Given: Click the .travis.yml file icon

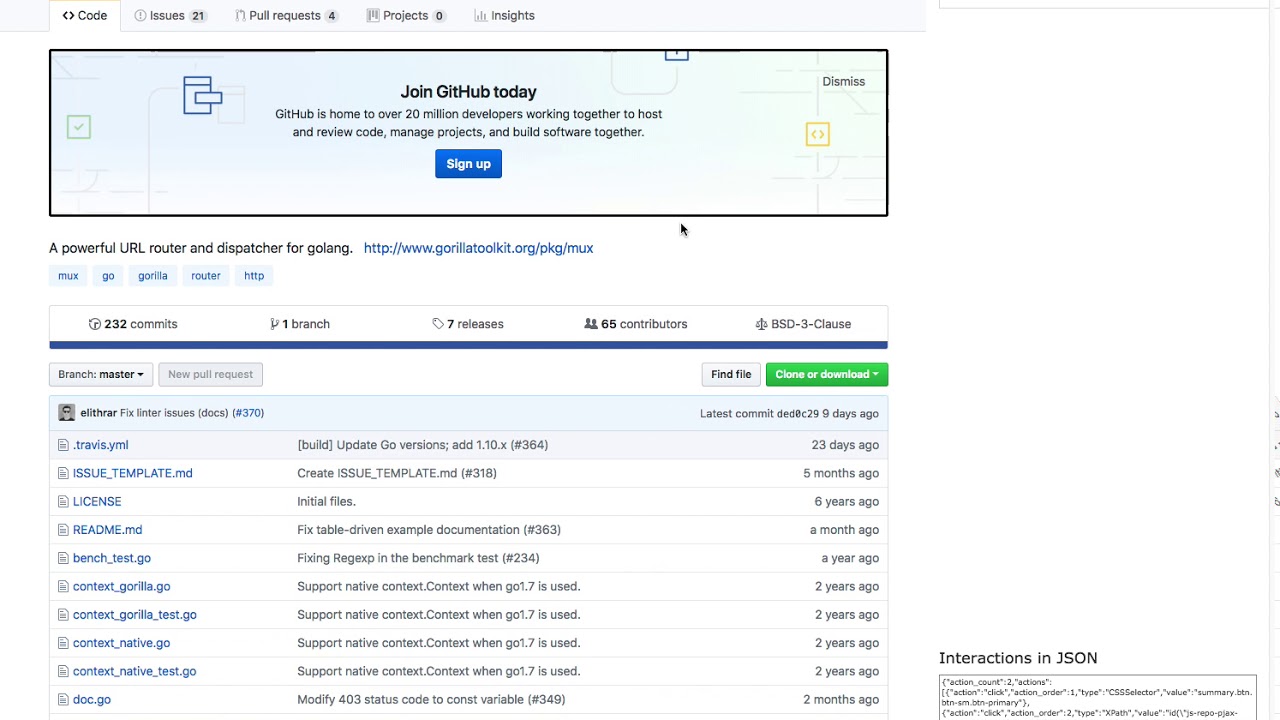Looking at the screenshot, I should [63, 445].
